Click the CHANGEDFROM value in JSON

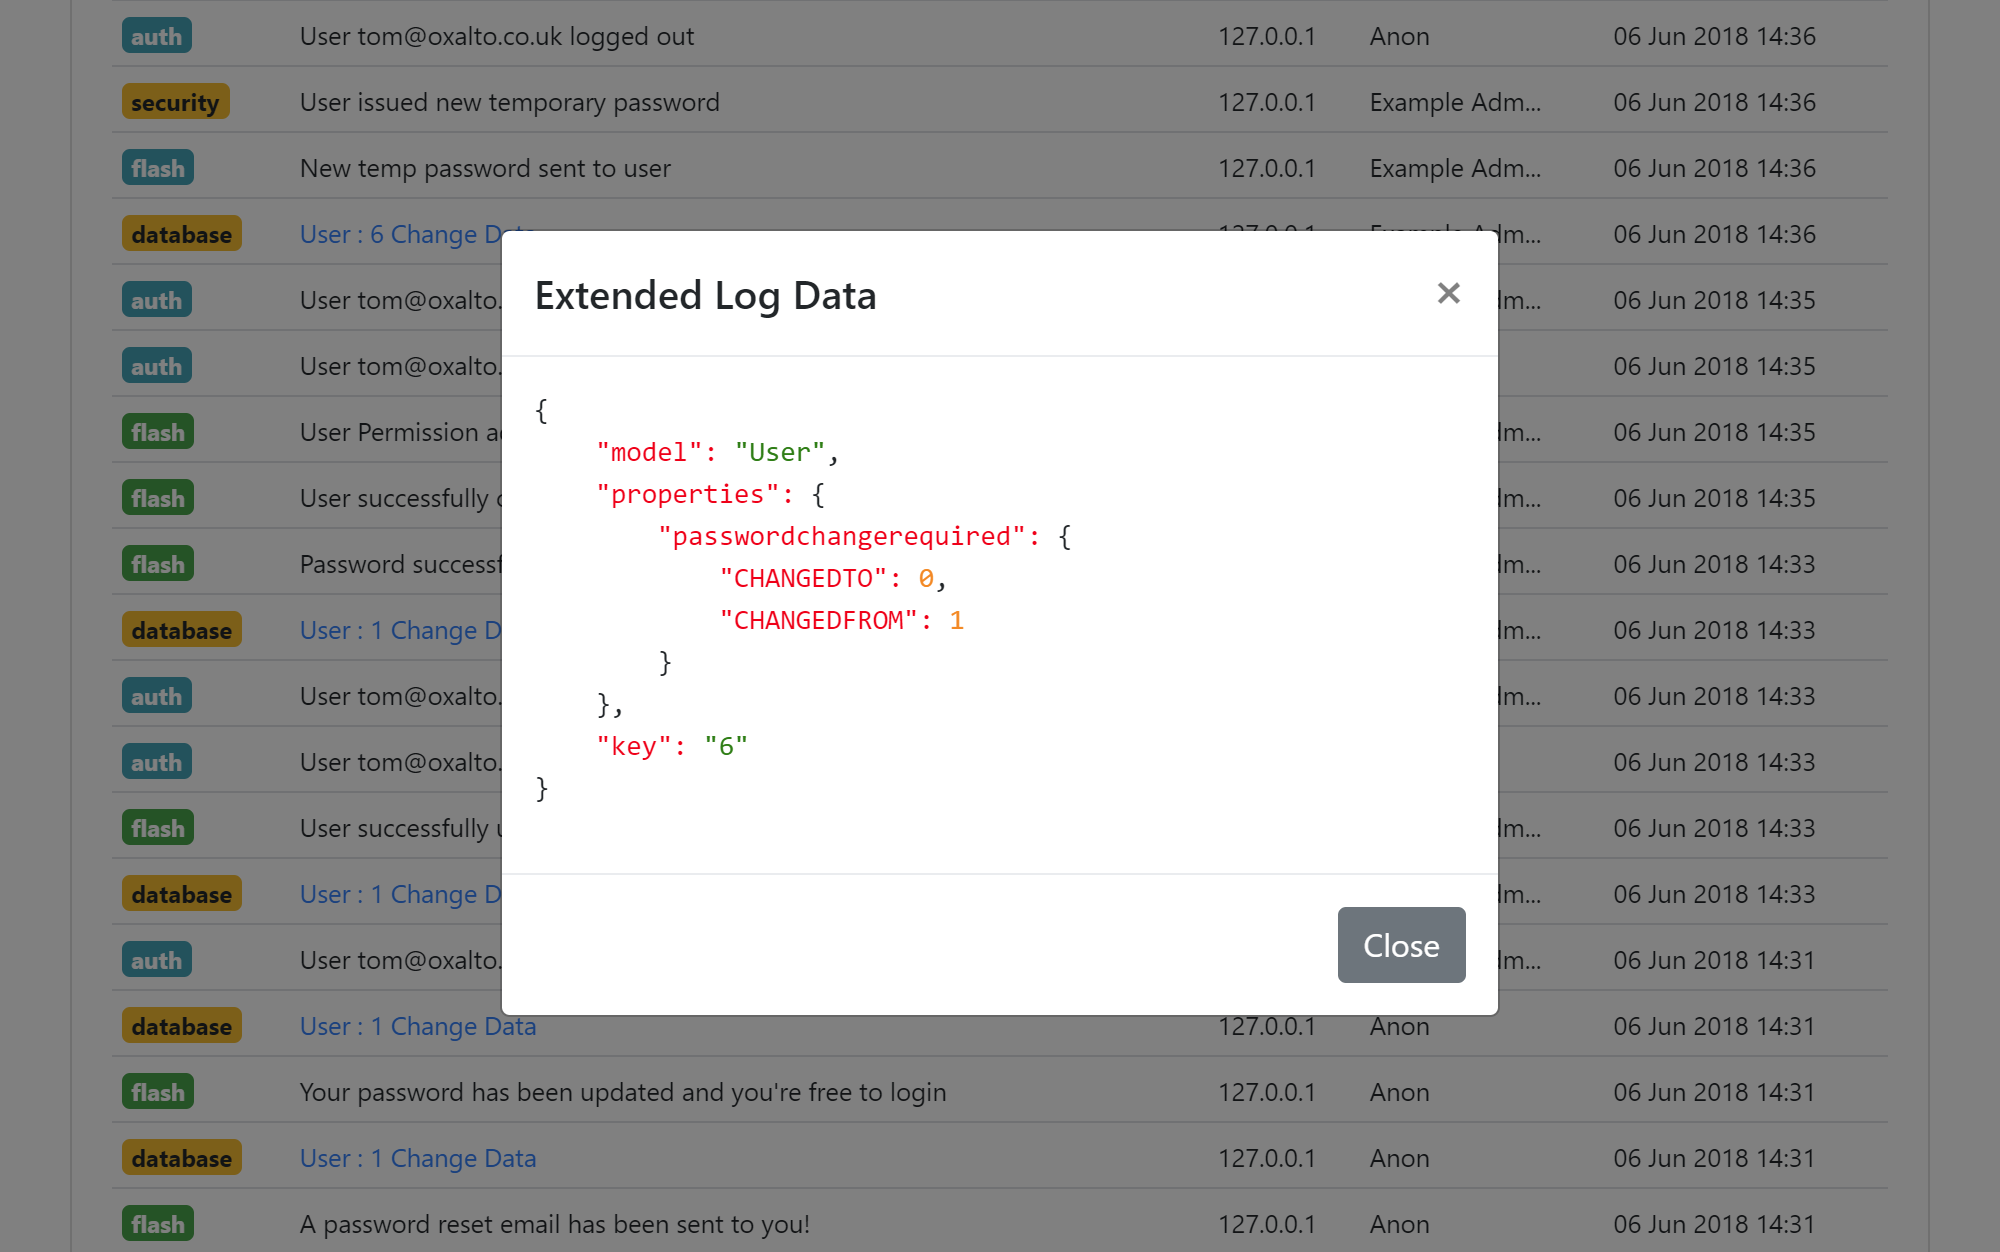[956, 621]
